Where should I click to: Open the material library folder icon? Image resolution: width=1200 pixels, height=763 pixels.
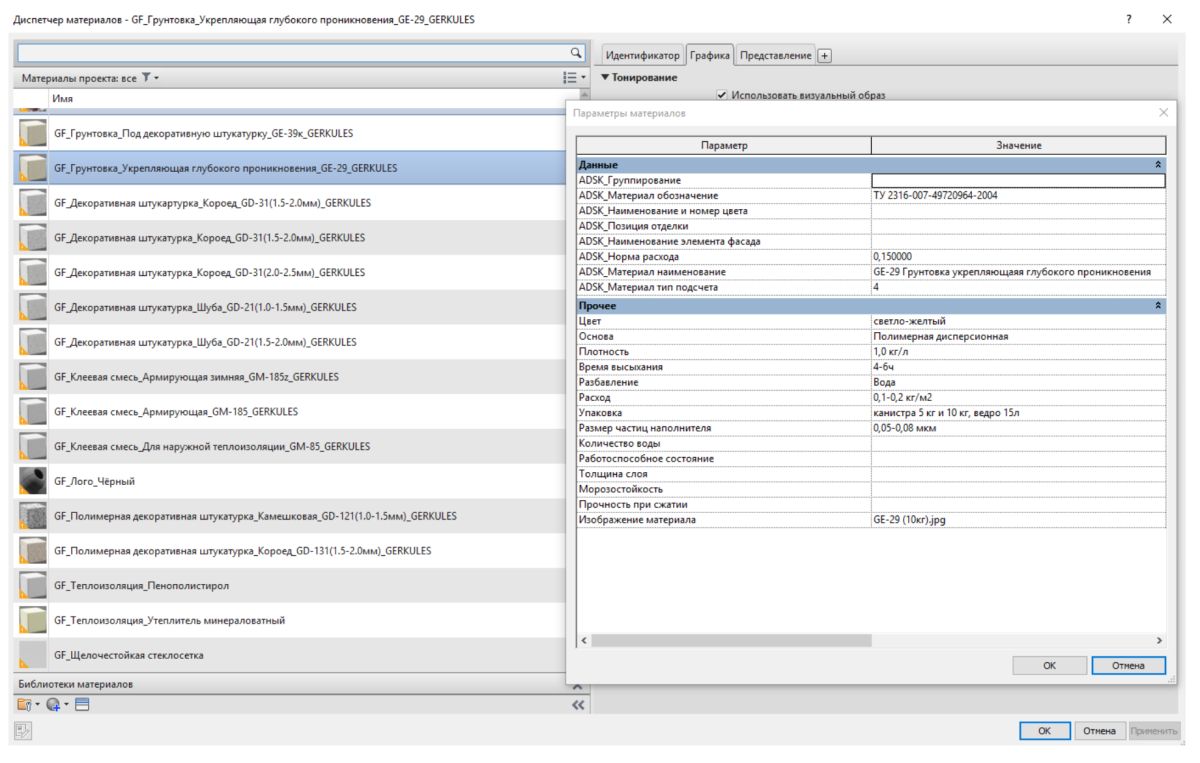pos(25,705)
